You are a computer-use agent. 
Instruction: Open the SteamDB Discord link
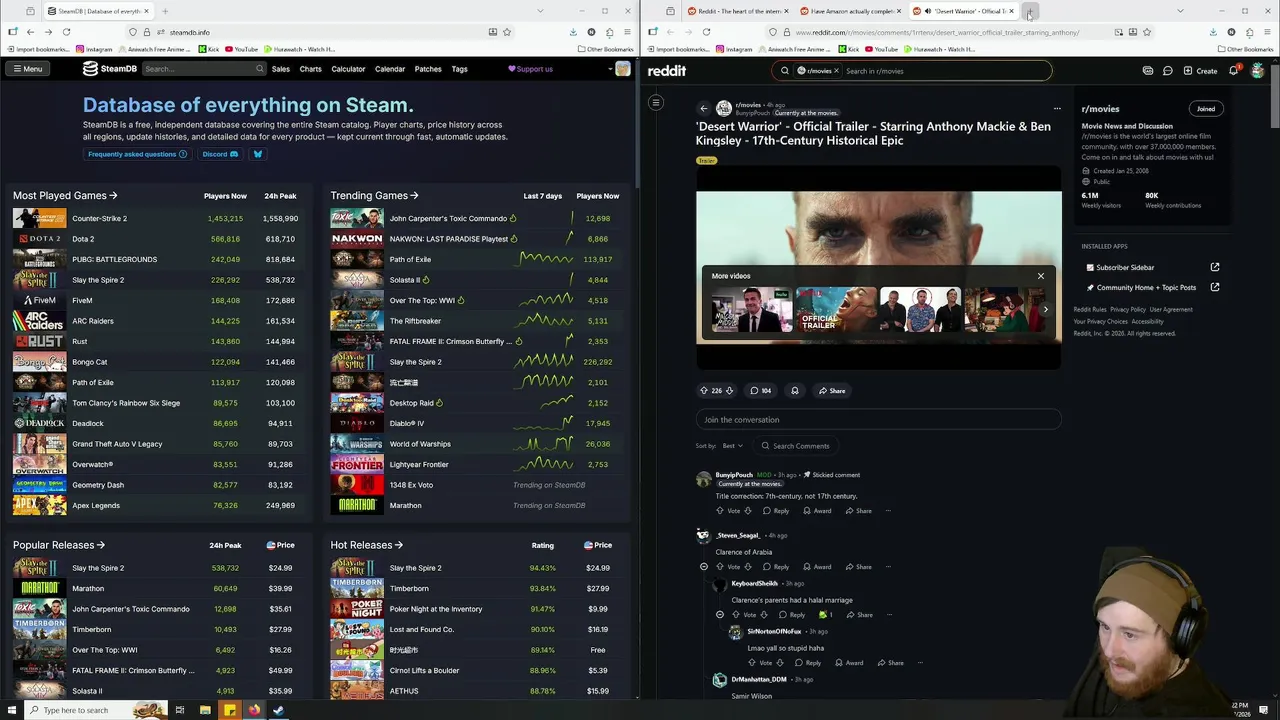click(x=220, y=154)
